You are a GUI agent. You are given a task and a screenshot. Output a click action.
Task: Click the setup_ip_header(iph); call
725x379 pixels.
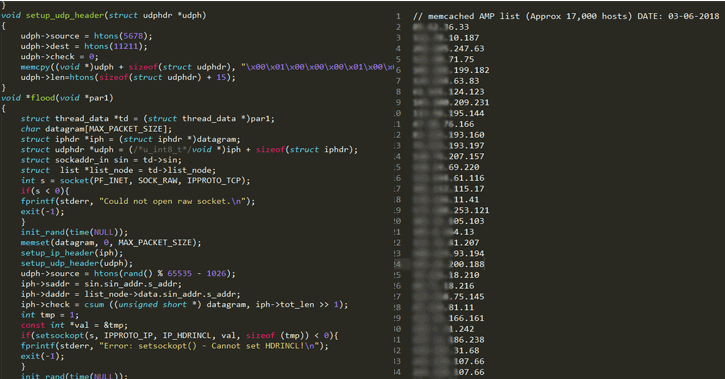point(72,253)
